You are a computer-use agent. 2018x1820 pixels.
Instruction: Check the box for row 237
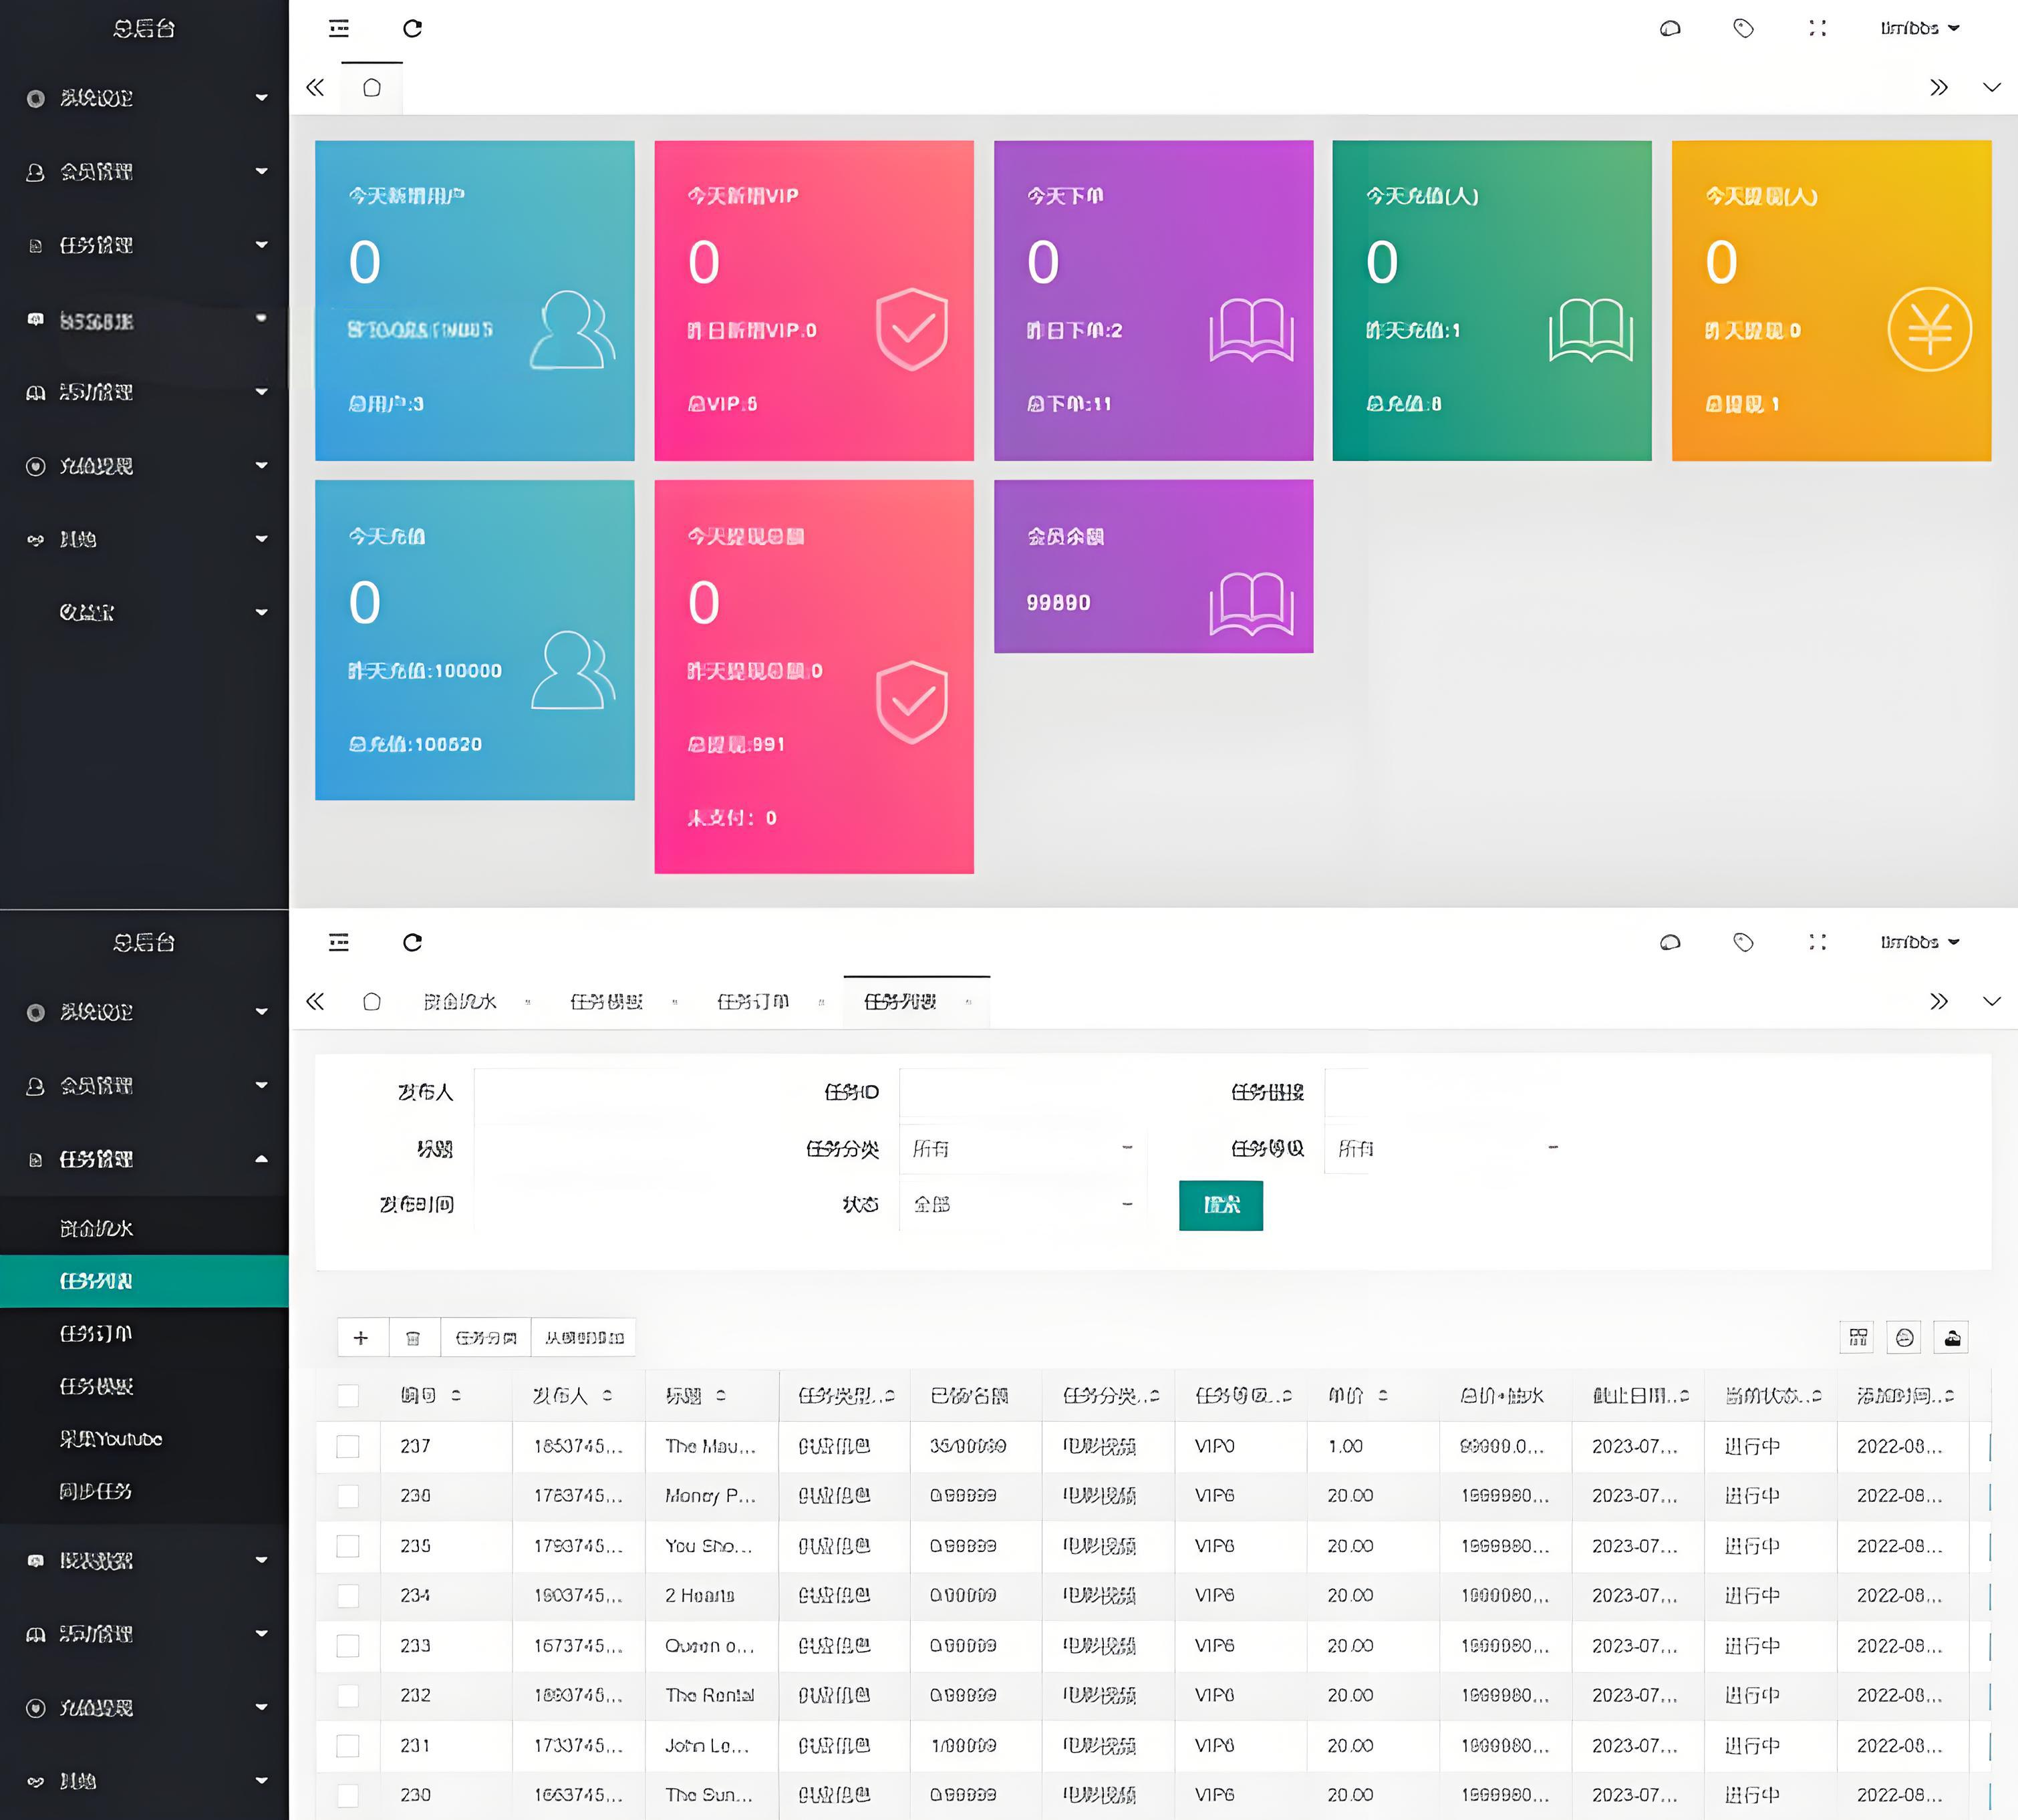[x=348, y=1447]
